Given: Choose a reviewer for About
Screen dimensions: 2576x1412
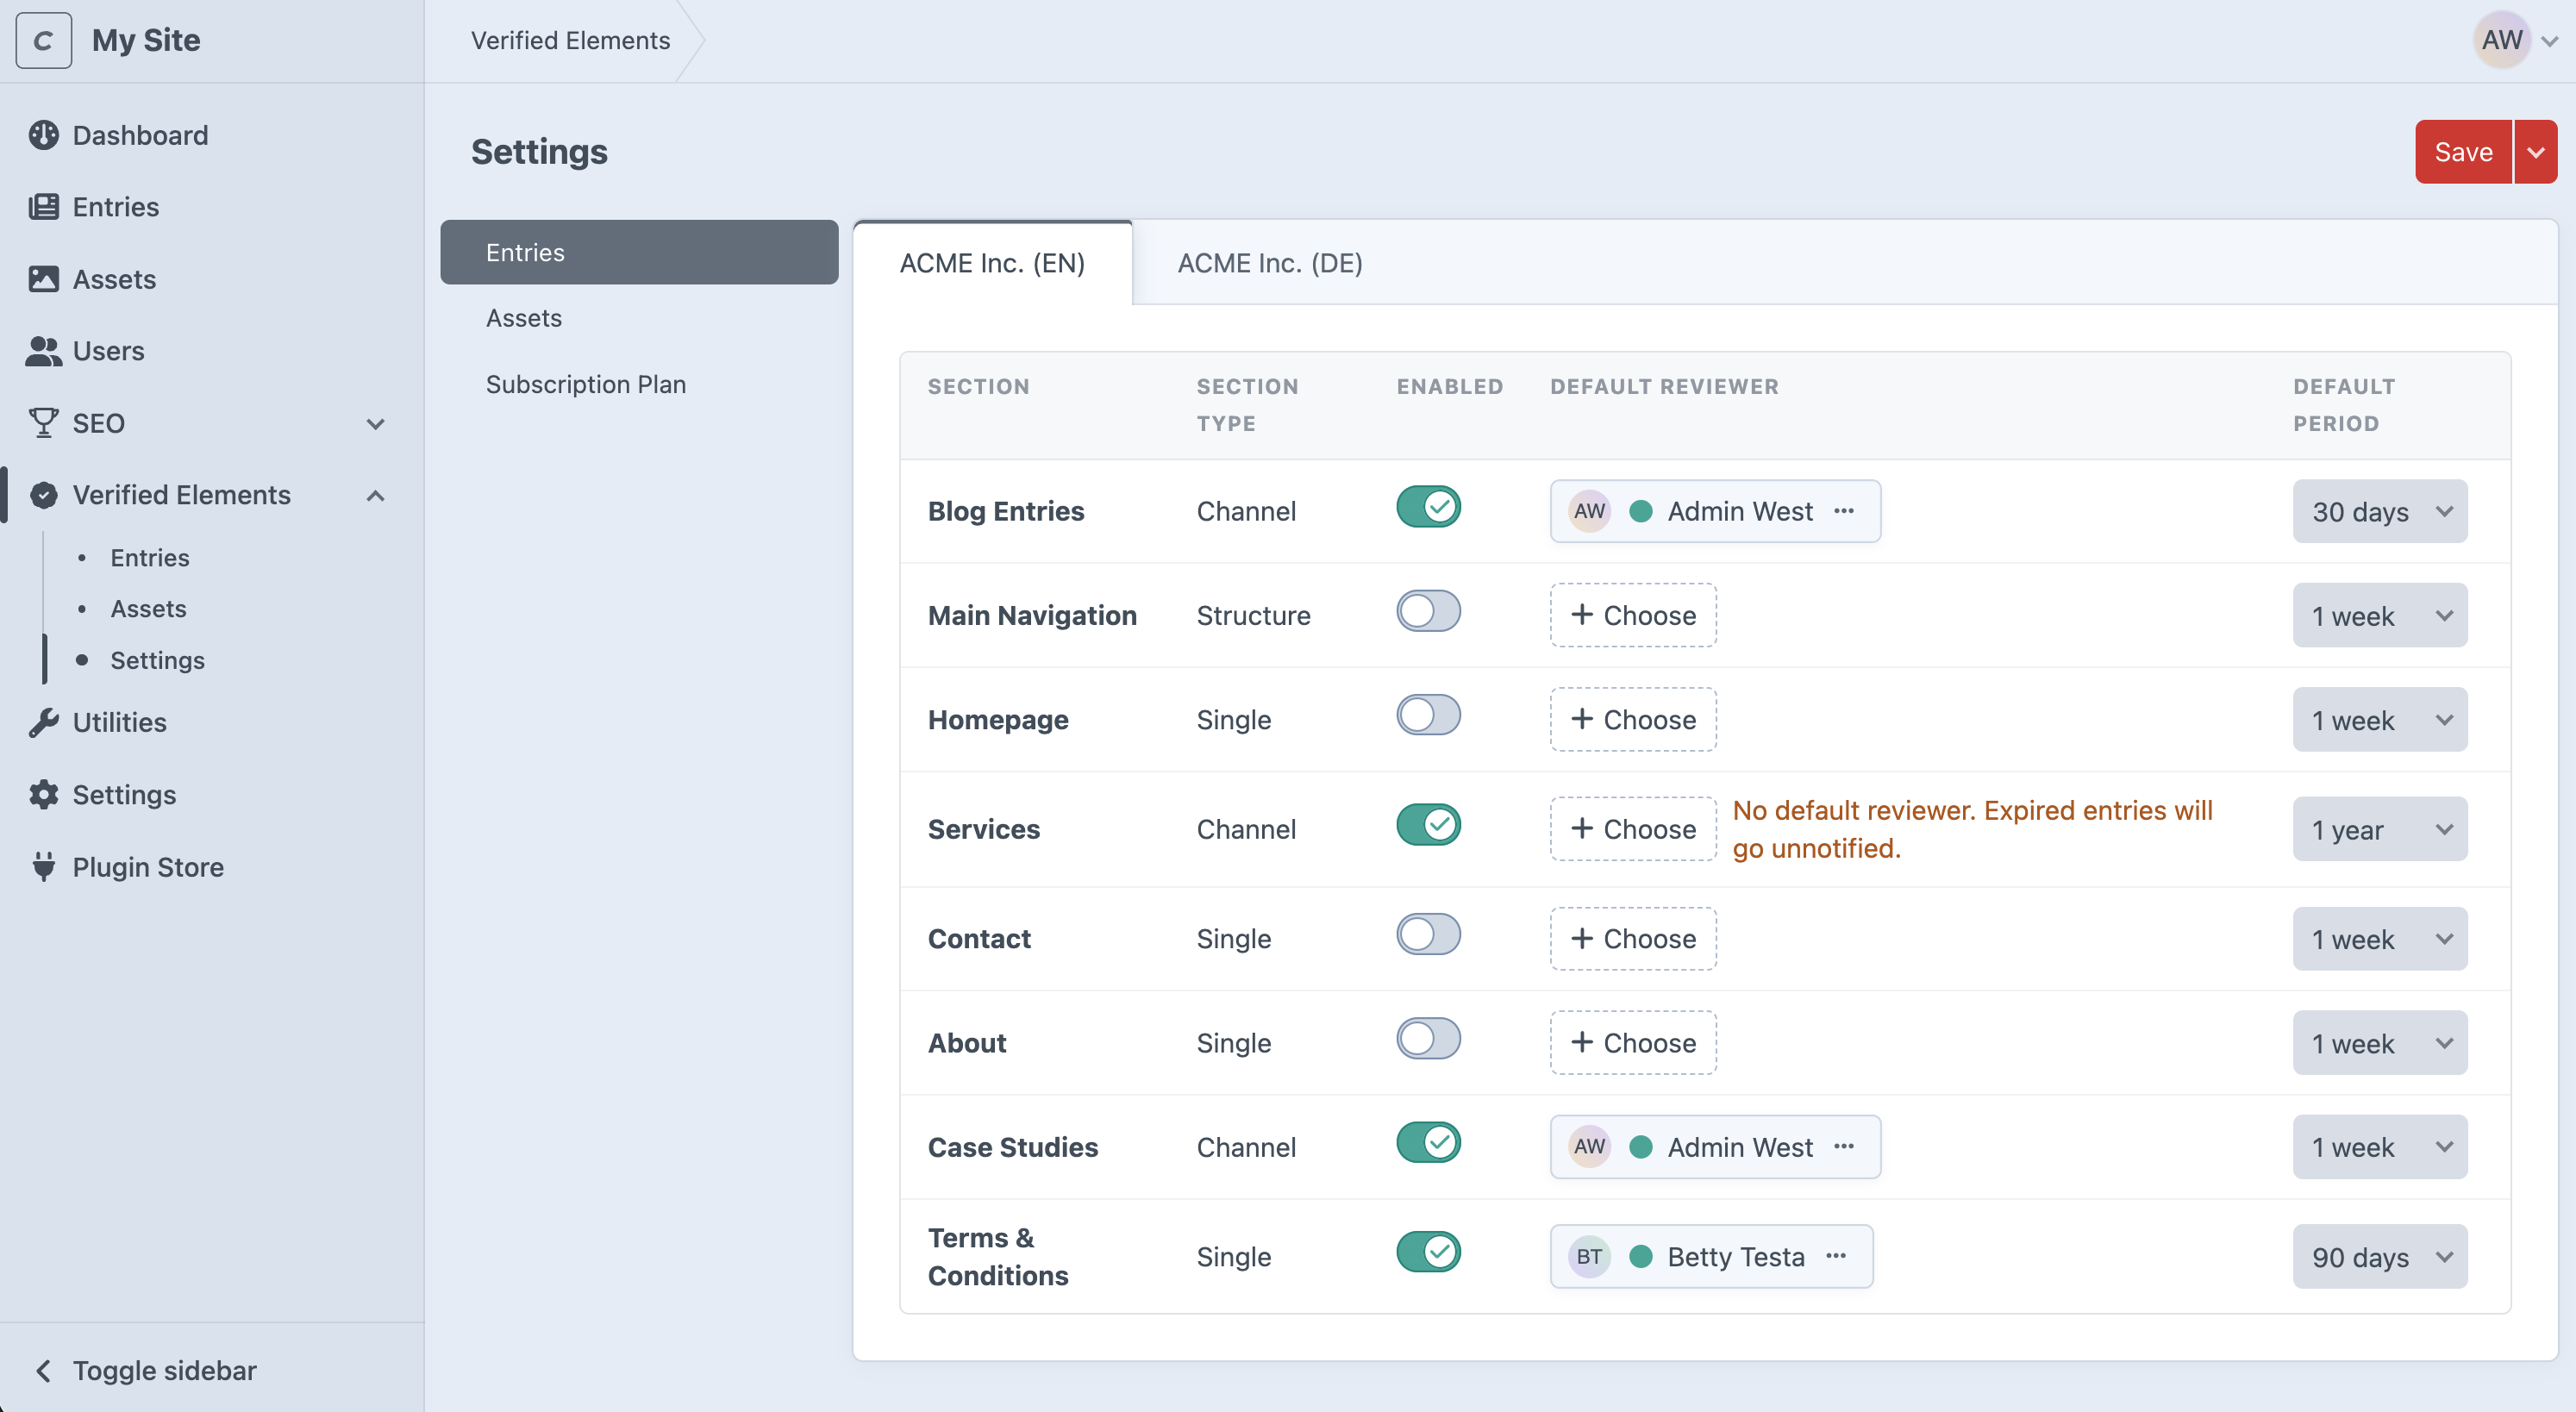Looking at the screenshot, I should coord(1633,1042).
